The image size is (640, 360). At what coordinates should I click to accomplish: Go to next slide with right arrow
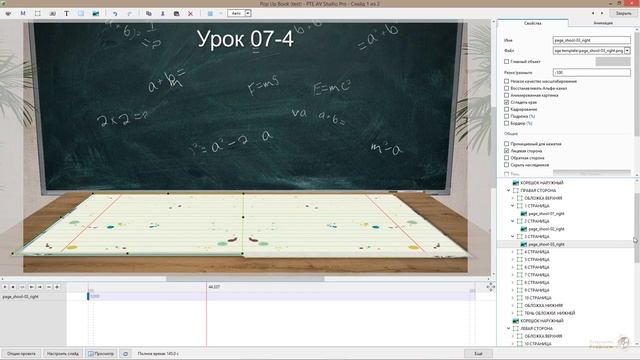tap(602, 13)
